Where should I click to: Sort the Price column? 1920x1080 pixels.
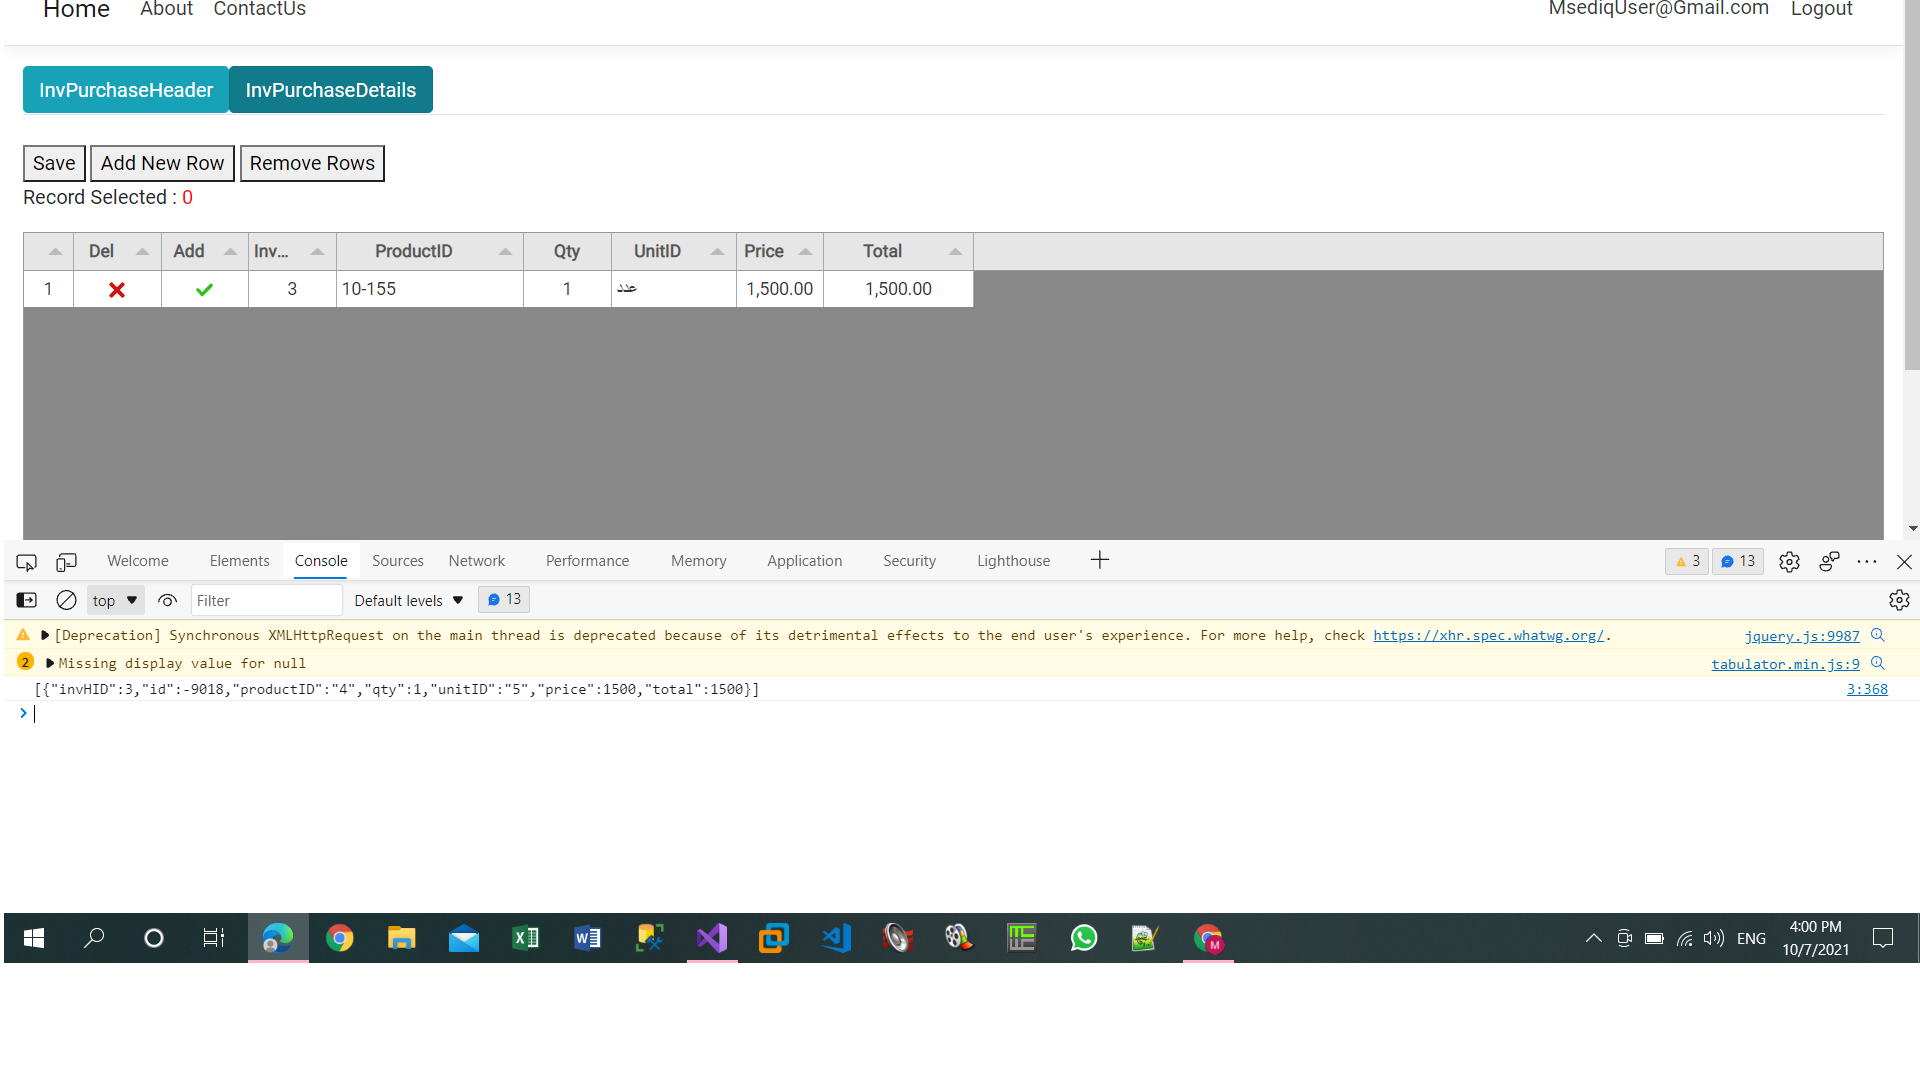tap(808, 251)
